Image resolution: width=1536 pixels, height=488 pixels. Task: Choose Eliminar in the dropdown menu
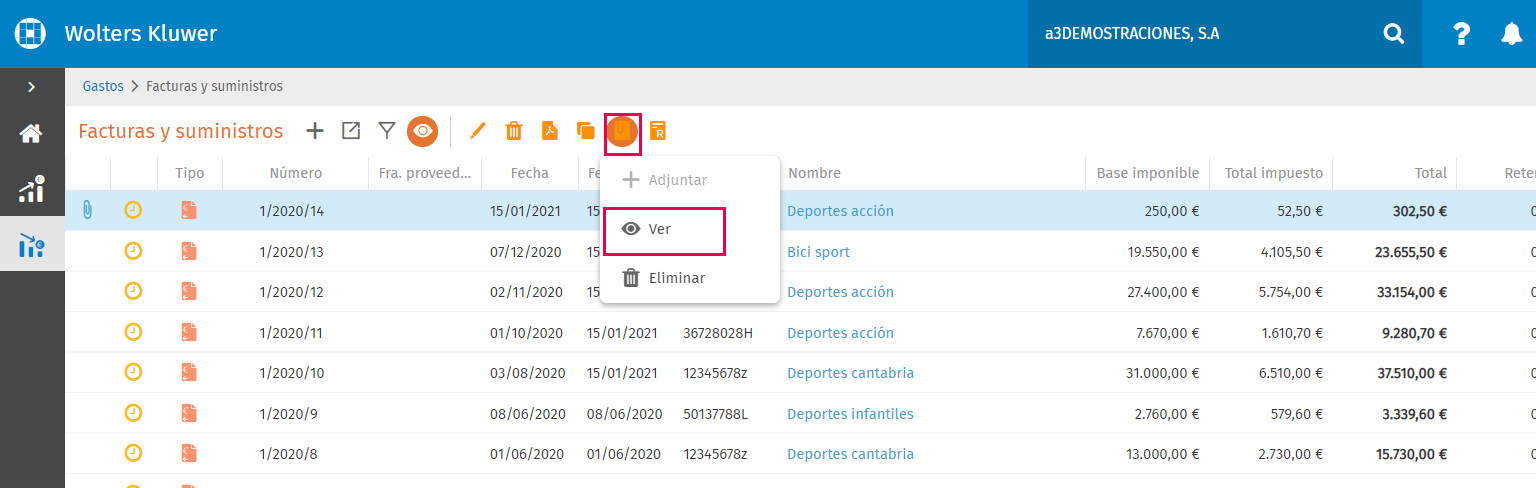point(689,278)
